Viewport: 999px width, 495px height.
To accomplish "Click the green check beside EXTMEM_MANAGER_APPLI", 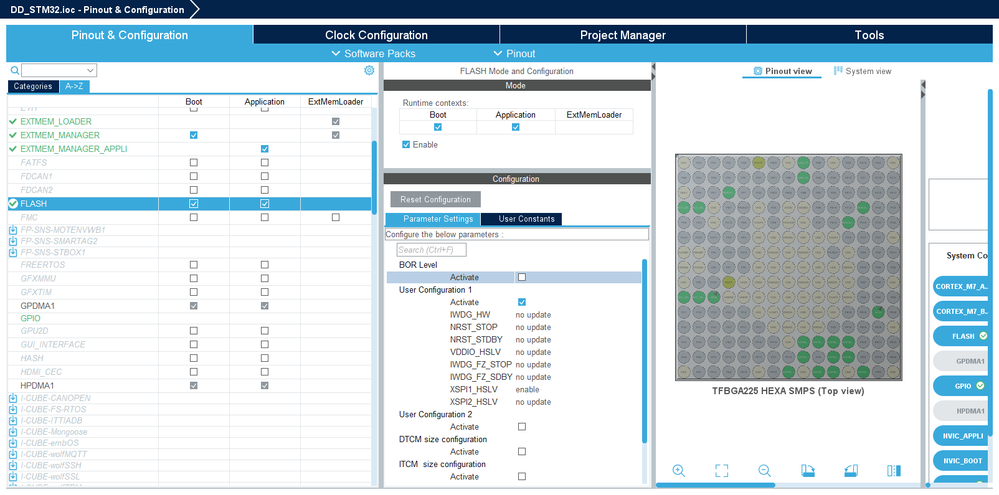I will coord(13,148).
